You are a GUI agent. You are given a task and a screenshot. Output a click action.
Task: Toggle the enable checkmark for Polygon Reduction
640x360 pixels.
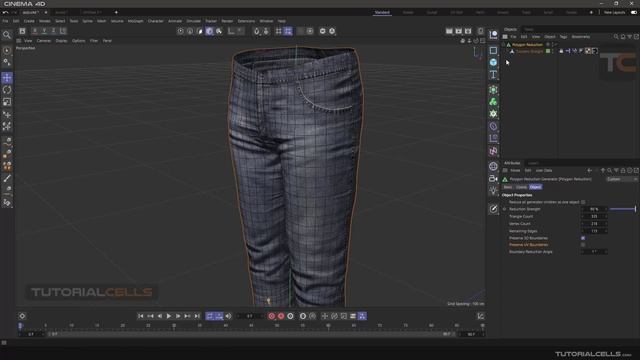point(556,44)
